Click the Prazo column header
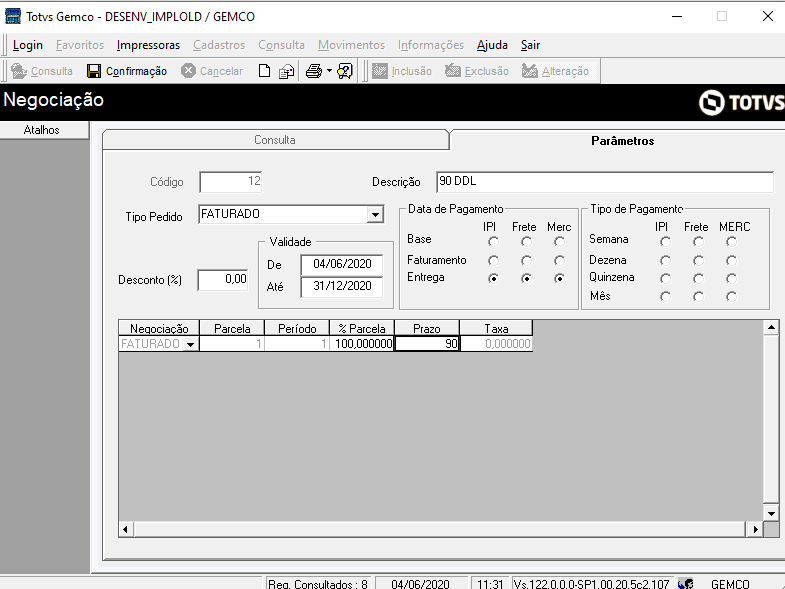Image resolution: width=785 pixels, height=589 pixels. point(427,329)
